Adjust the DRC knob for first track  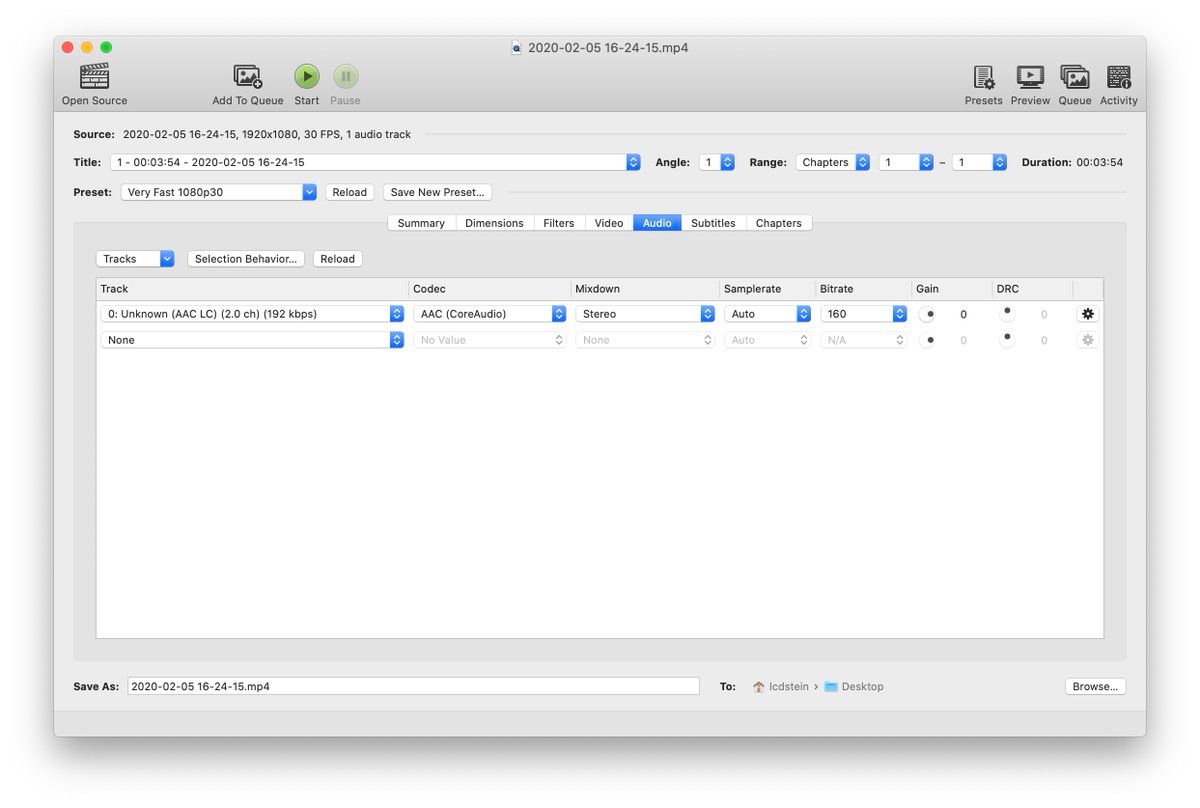tap(1007, 313)
